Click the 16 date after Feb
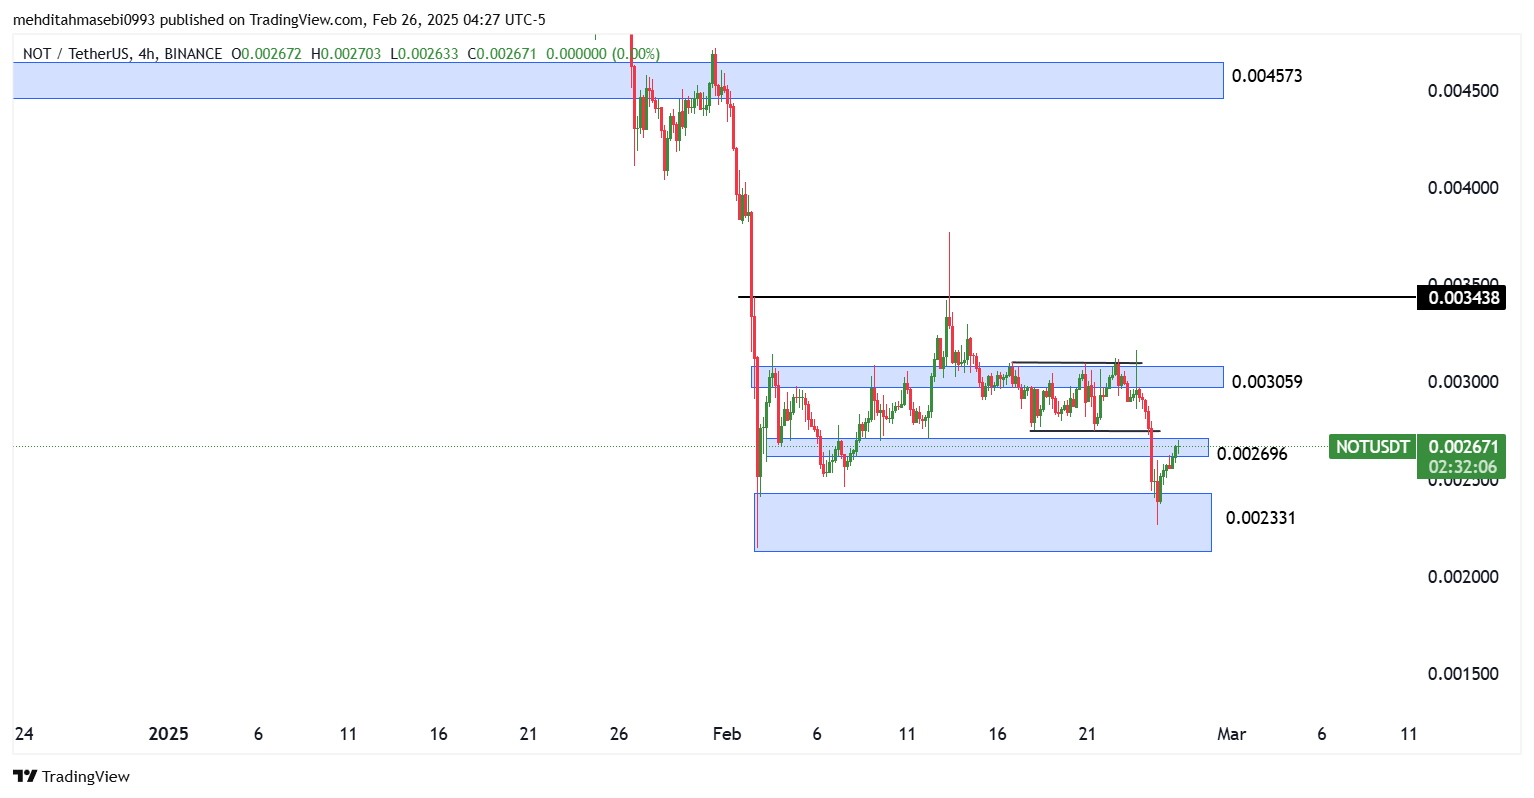Image resolution: width=1534 pixels, height=798 pixels. (997, 734)
